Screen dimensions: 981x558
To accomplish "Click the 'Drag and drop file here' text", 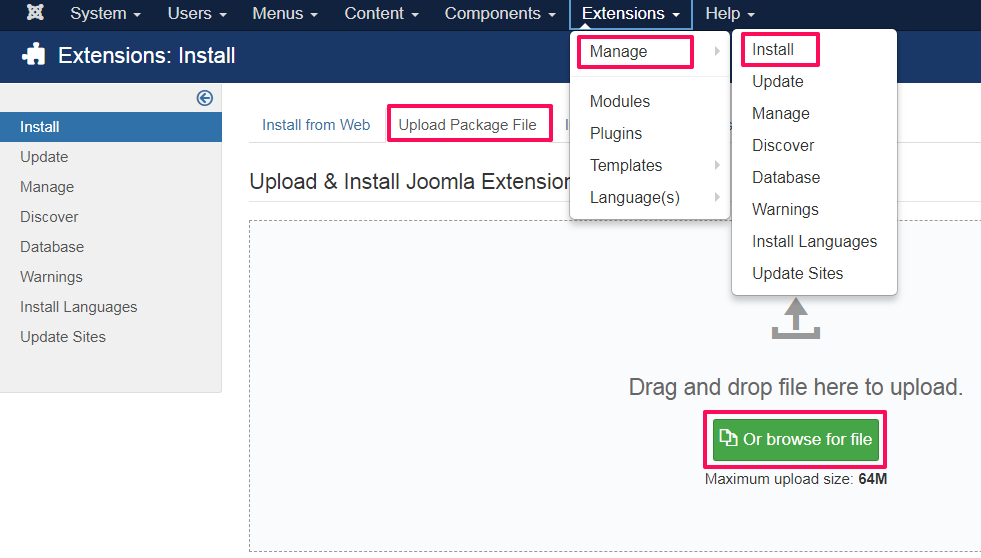I will pos(795,387).
